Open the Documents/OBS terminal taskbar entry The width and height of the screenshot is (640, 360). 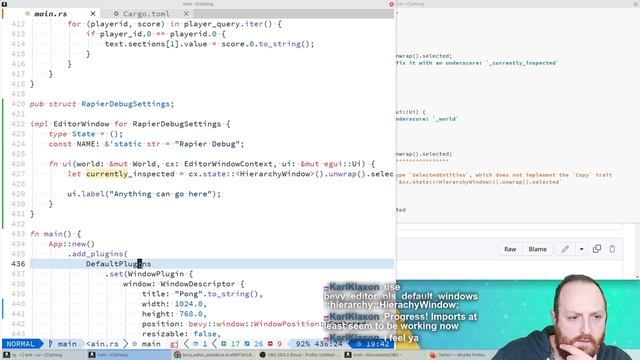tap(384, 355)
